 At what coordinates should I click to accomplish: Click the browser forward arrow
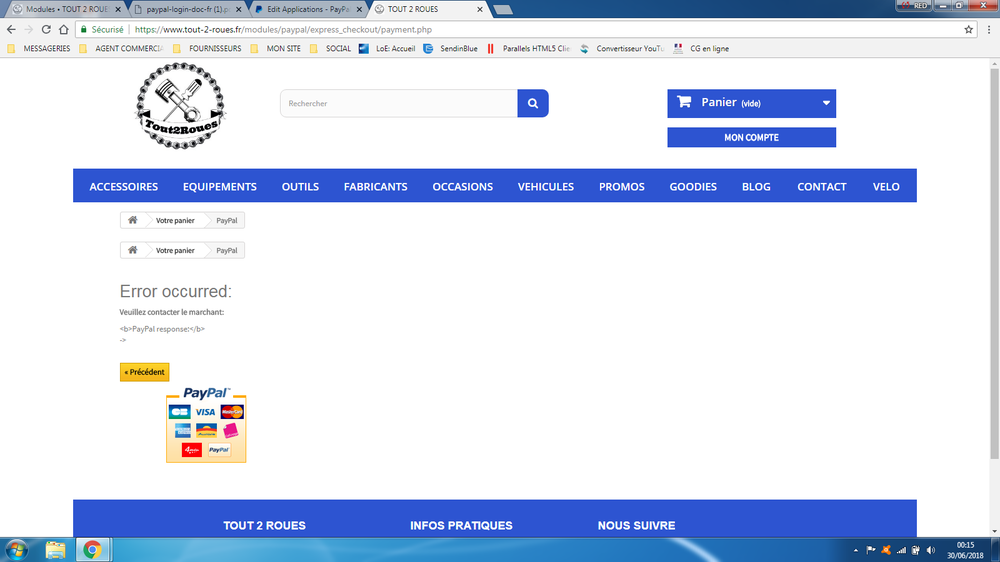pyautogui.click(x=29, y=29)
